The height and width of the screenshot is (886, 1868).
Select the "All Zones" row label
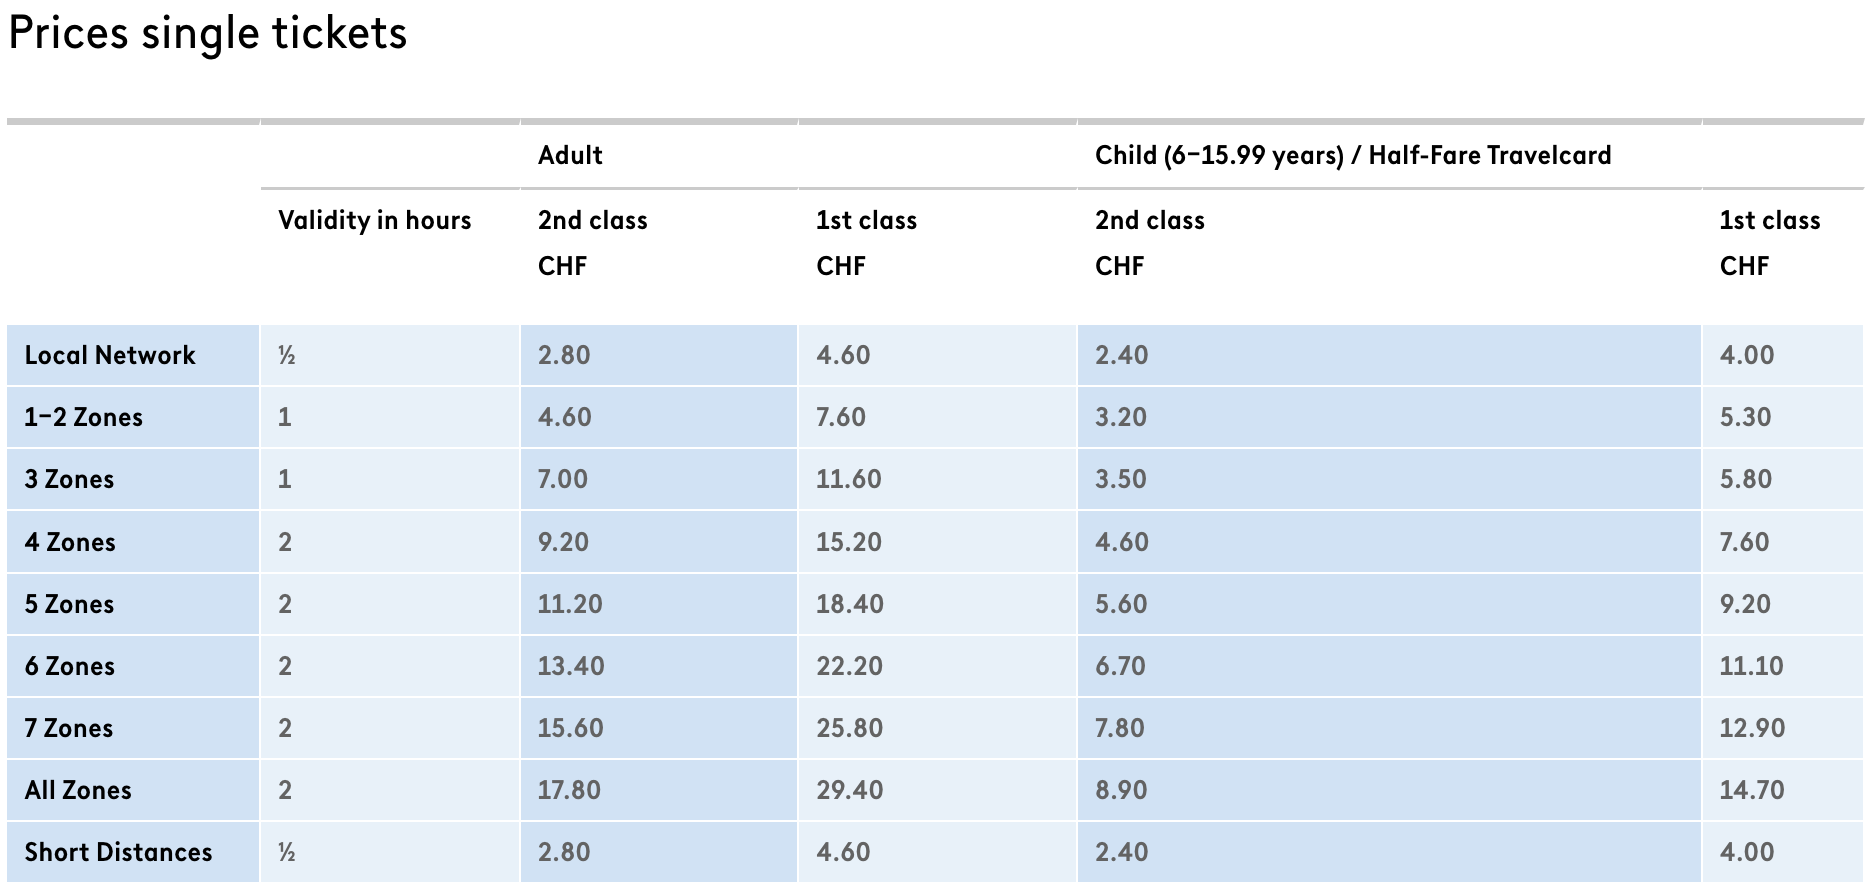78,790
